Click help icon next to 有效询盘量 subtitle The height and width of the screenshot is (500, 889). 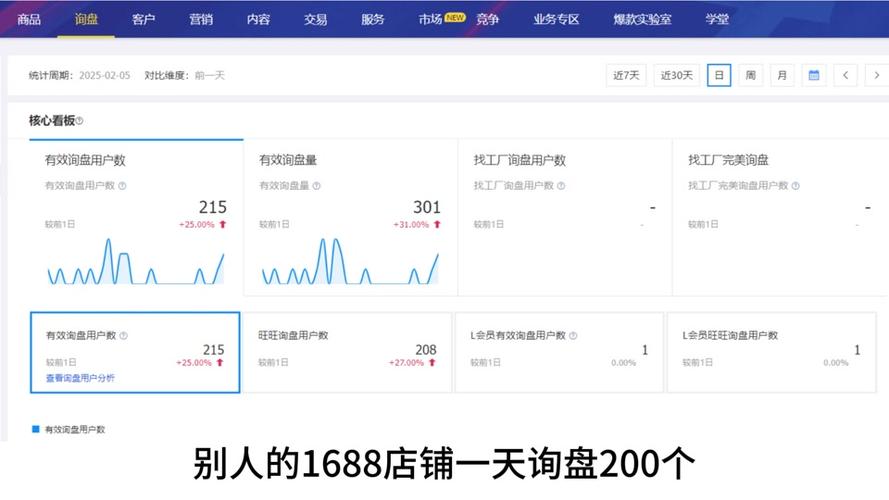tap(316, 185)
